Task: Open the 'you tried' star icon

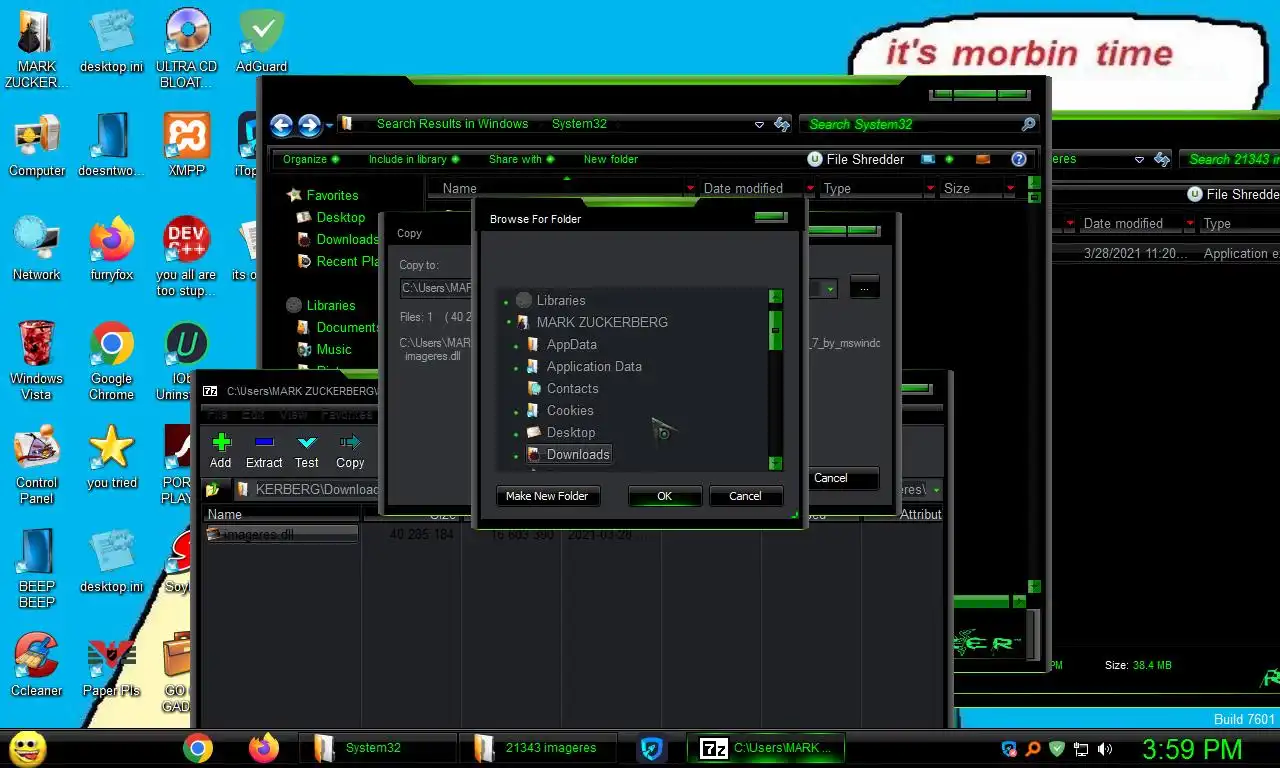Action: click(x=111, y=458)
